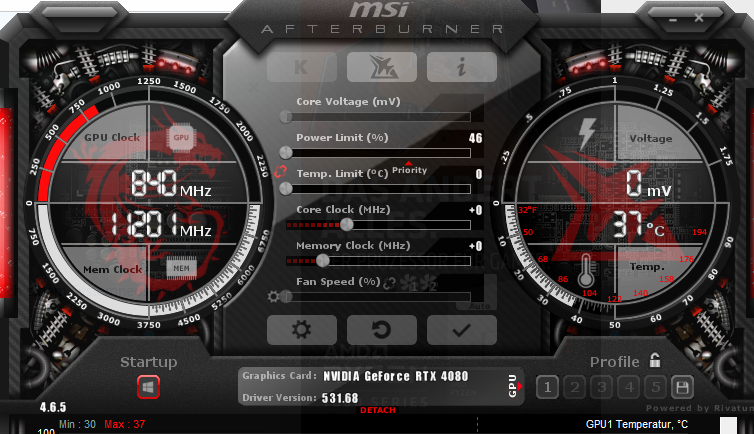
Task: Reset settings with the circular arrow button
Action: pyautogui.click(x=382, y=330)
